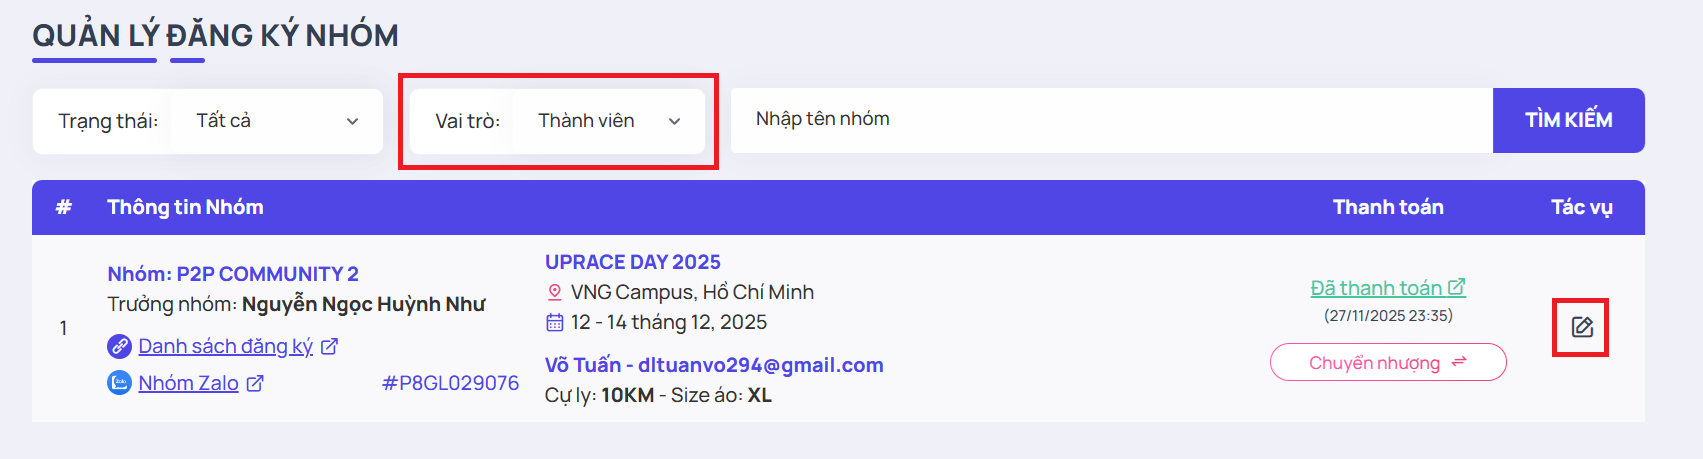Click the Thanh toán column header
Viewport: 1703px width, 459px height.
[1388, 207]
